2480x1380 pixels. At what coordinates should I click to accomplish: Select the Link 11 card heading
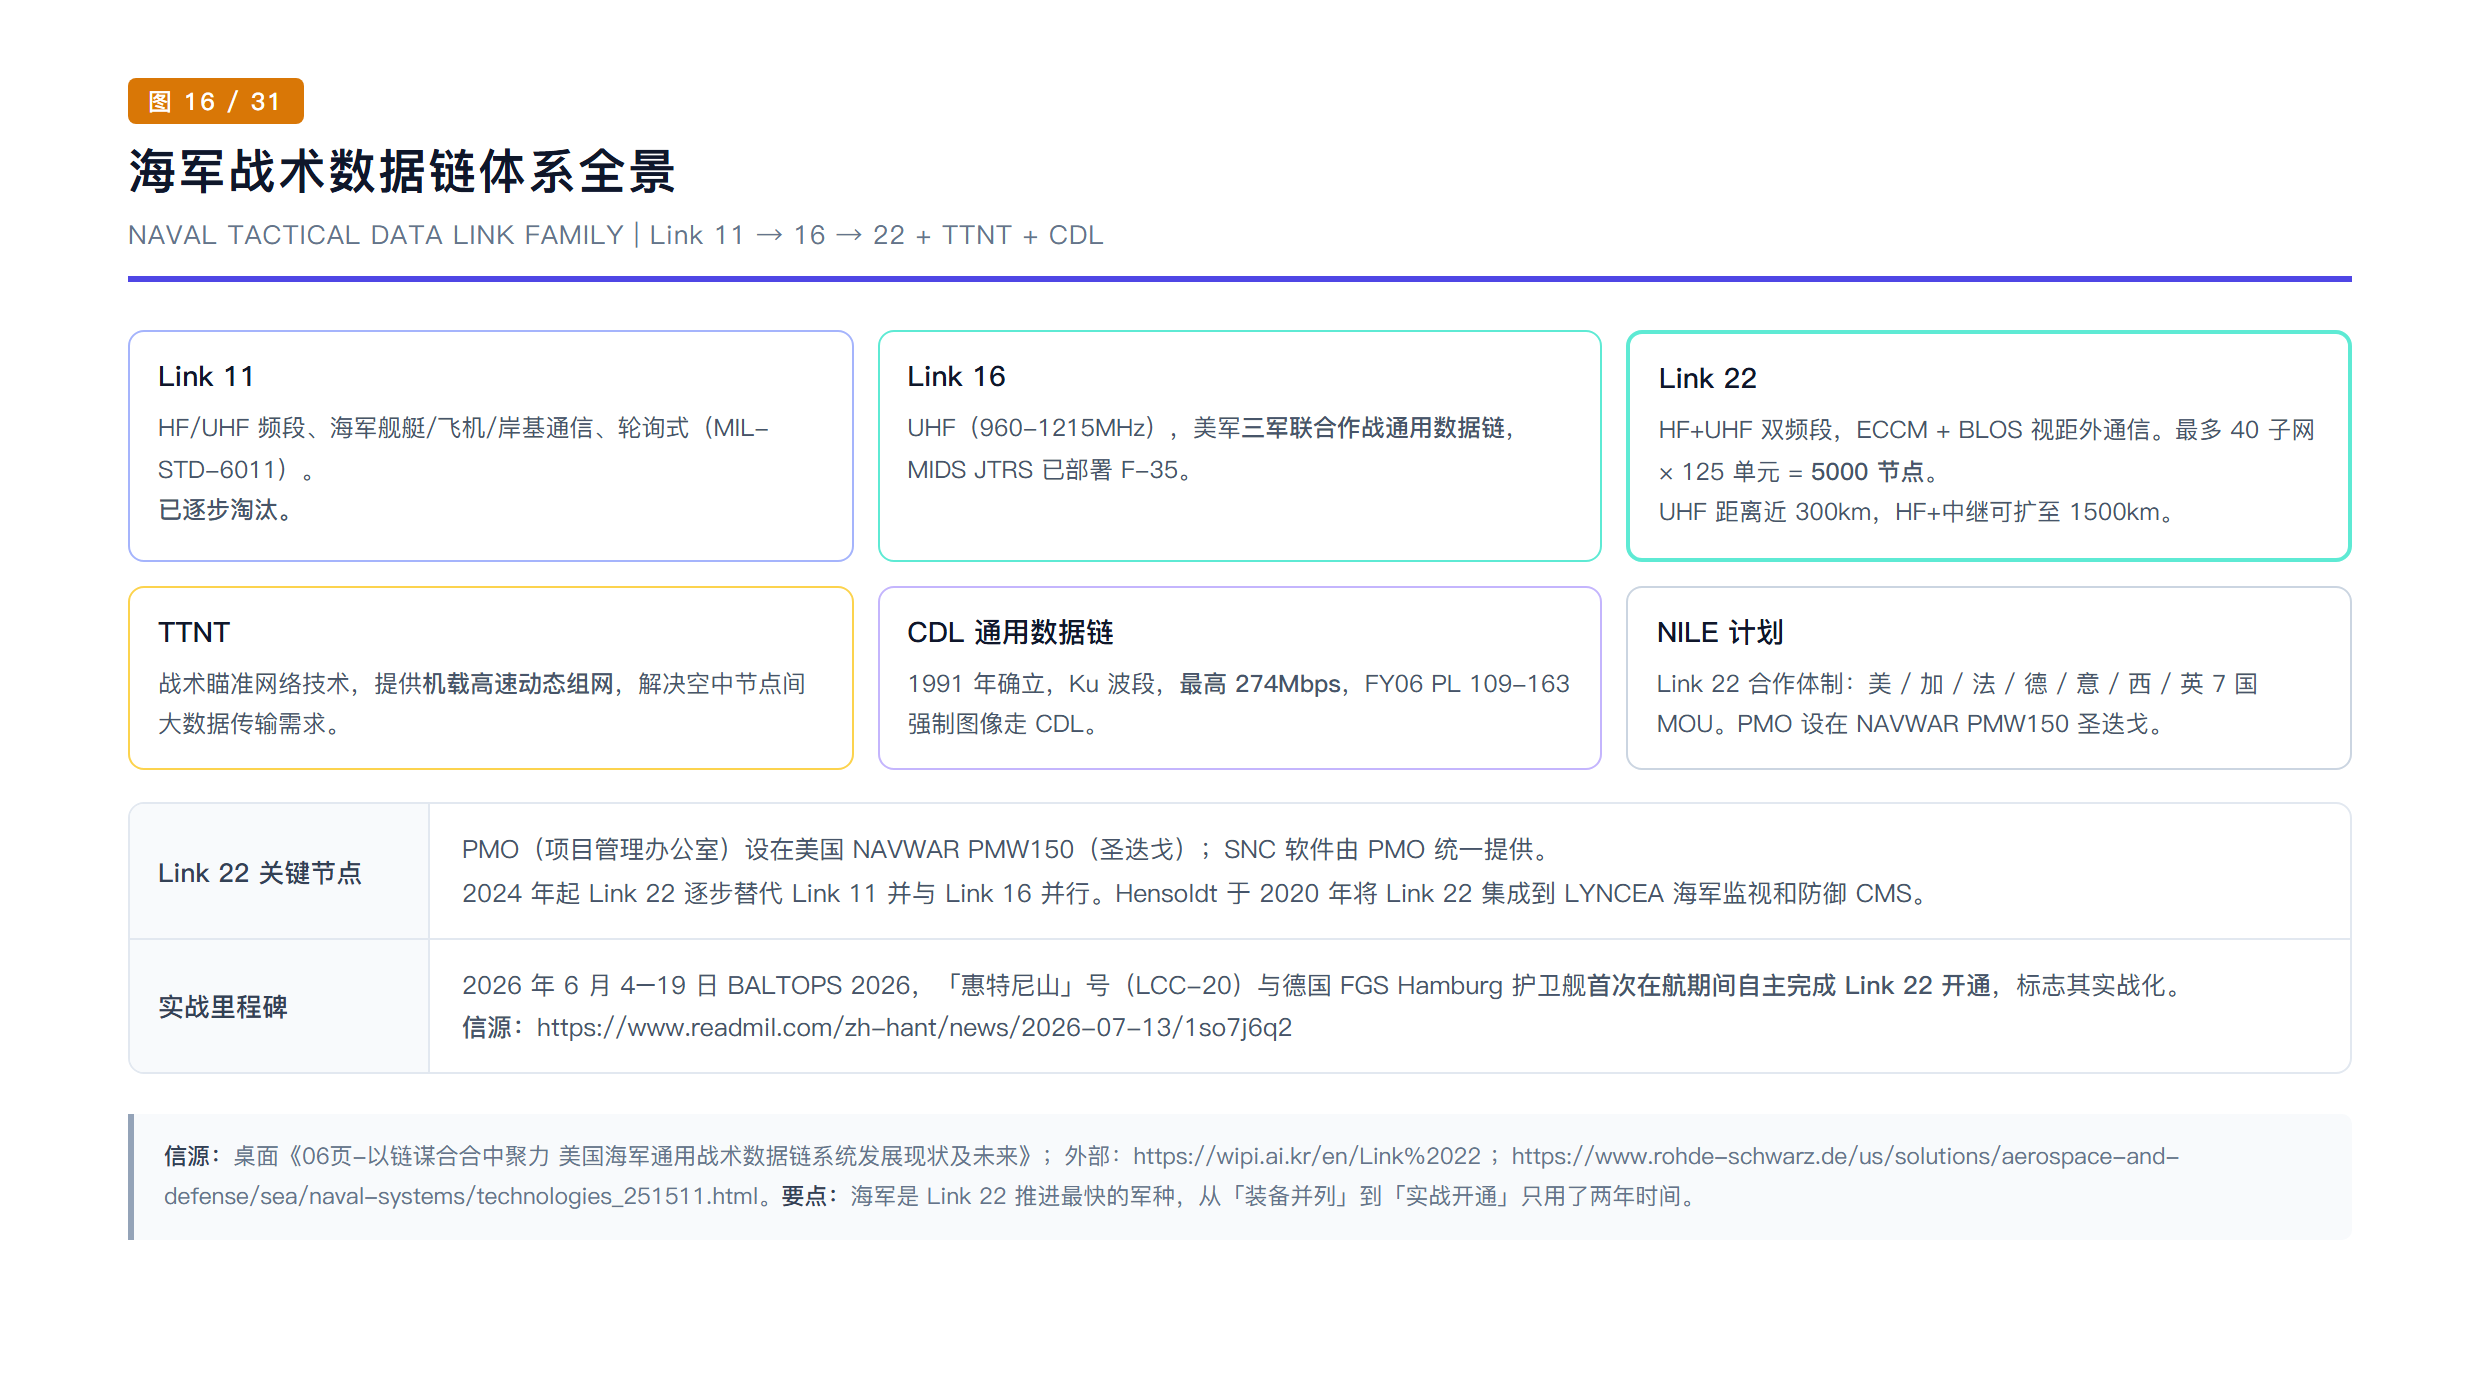(x=206, y=376)
